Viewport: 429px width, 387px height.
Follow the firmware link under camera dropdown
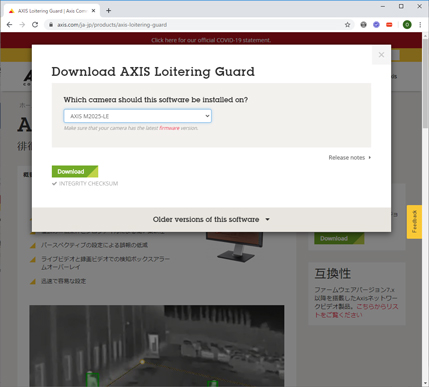(x=169, y=128)
